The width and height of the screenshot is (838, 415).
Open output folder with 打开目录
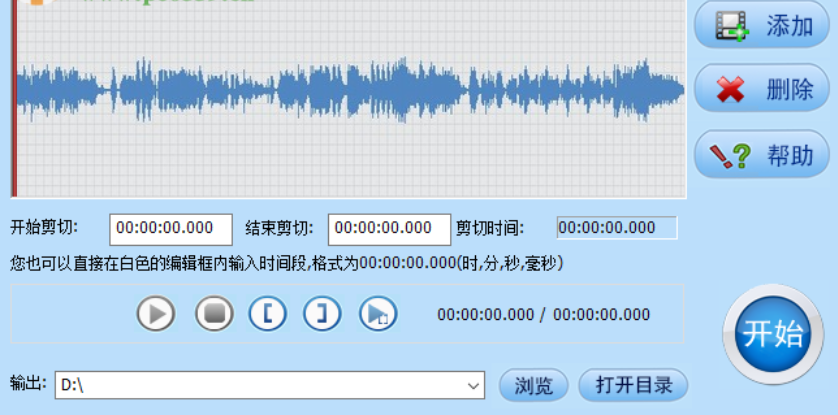pos(633,385)
